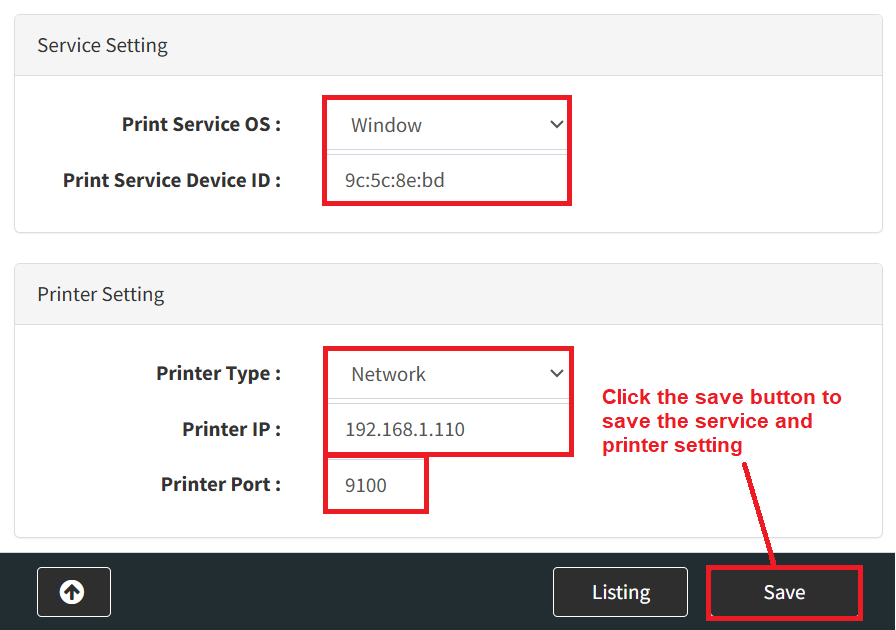This screenshot has height=630, width=896.
Task: Click the Printer Setting panel header
Action: (x=100, y=294)
